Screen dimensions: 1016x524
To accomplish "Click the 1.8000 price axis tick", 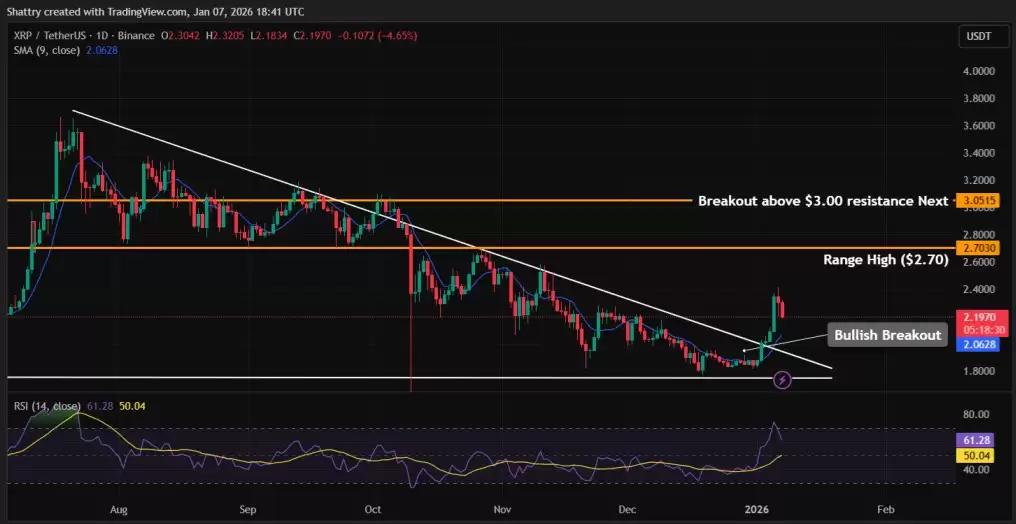I will point(978,371).
